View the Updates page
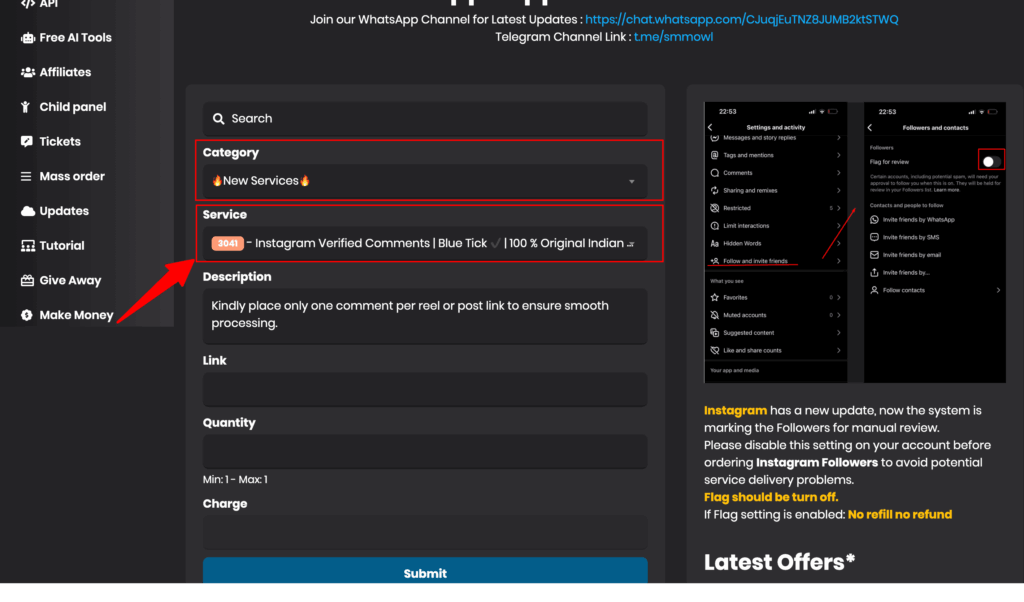The width and height of the screenshot is (1024, 602). pos(64,211)
